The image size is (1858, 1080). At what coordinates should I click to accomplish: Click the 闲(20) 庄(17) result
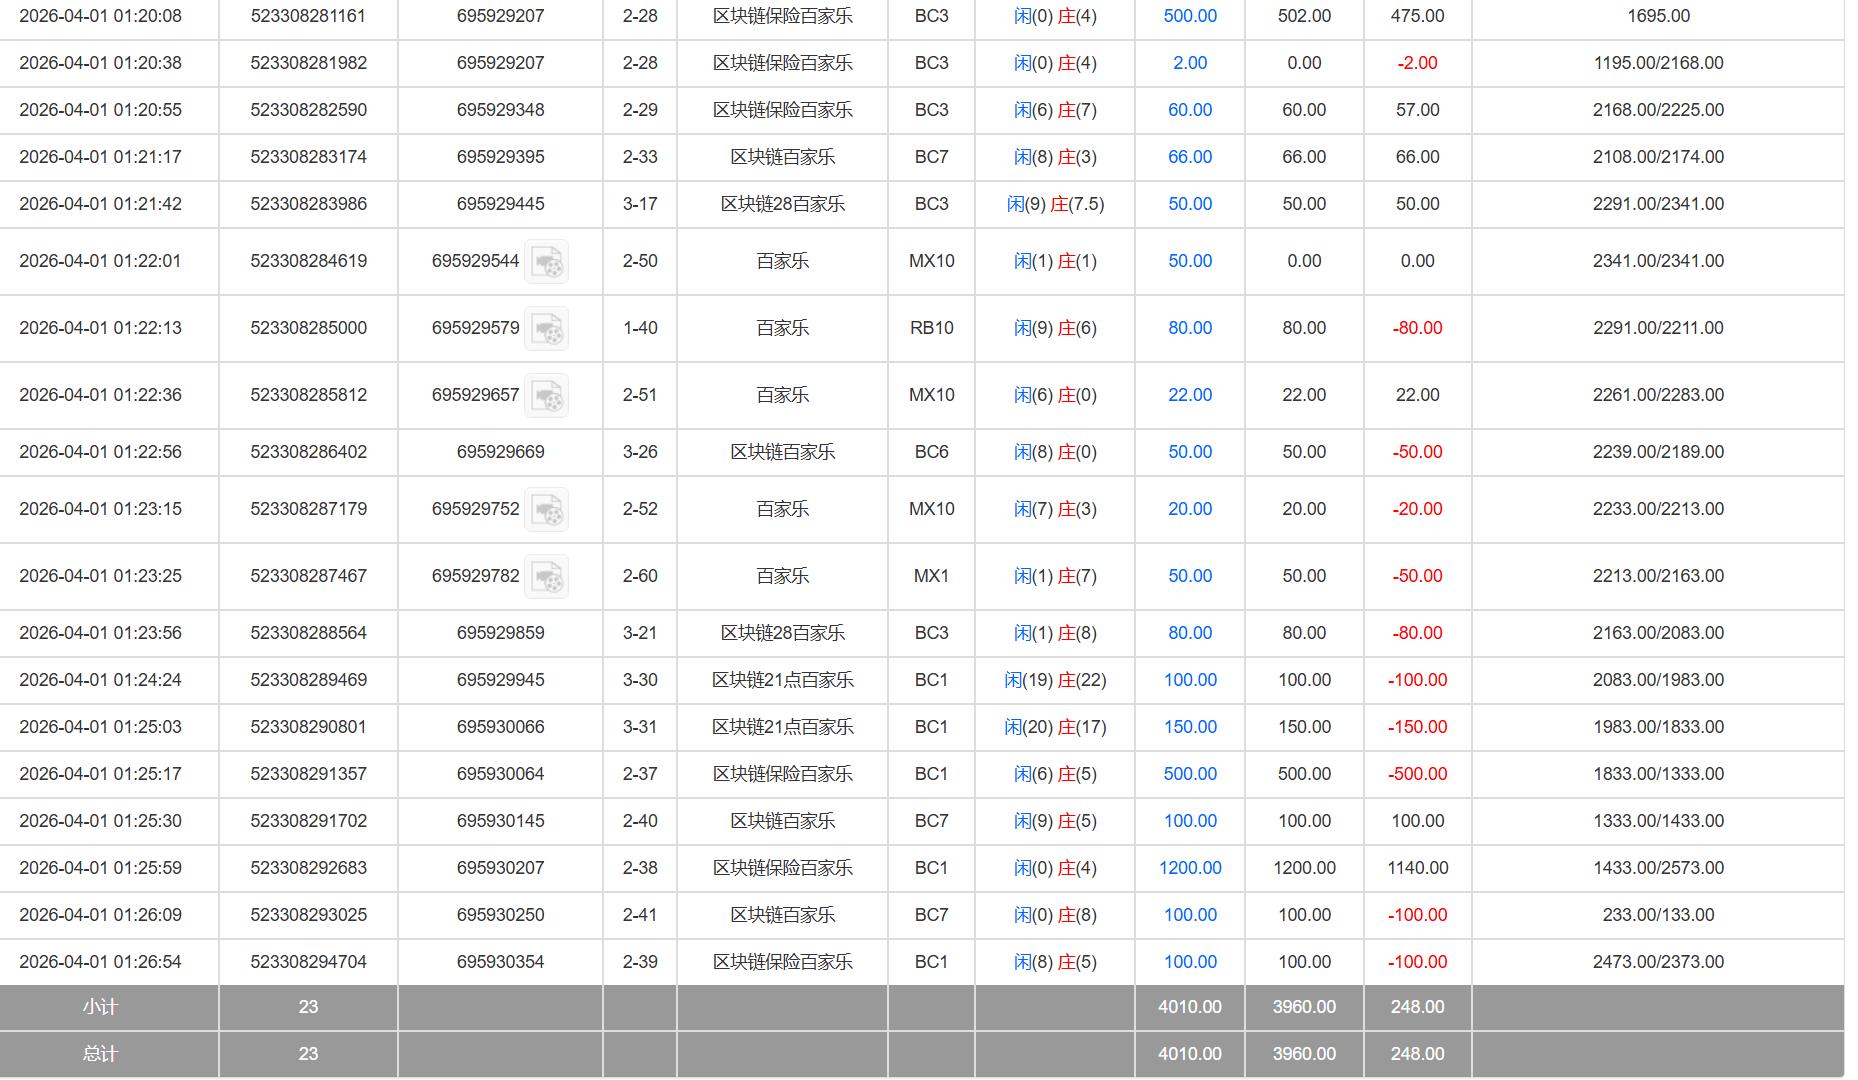tap(1054, 727)
